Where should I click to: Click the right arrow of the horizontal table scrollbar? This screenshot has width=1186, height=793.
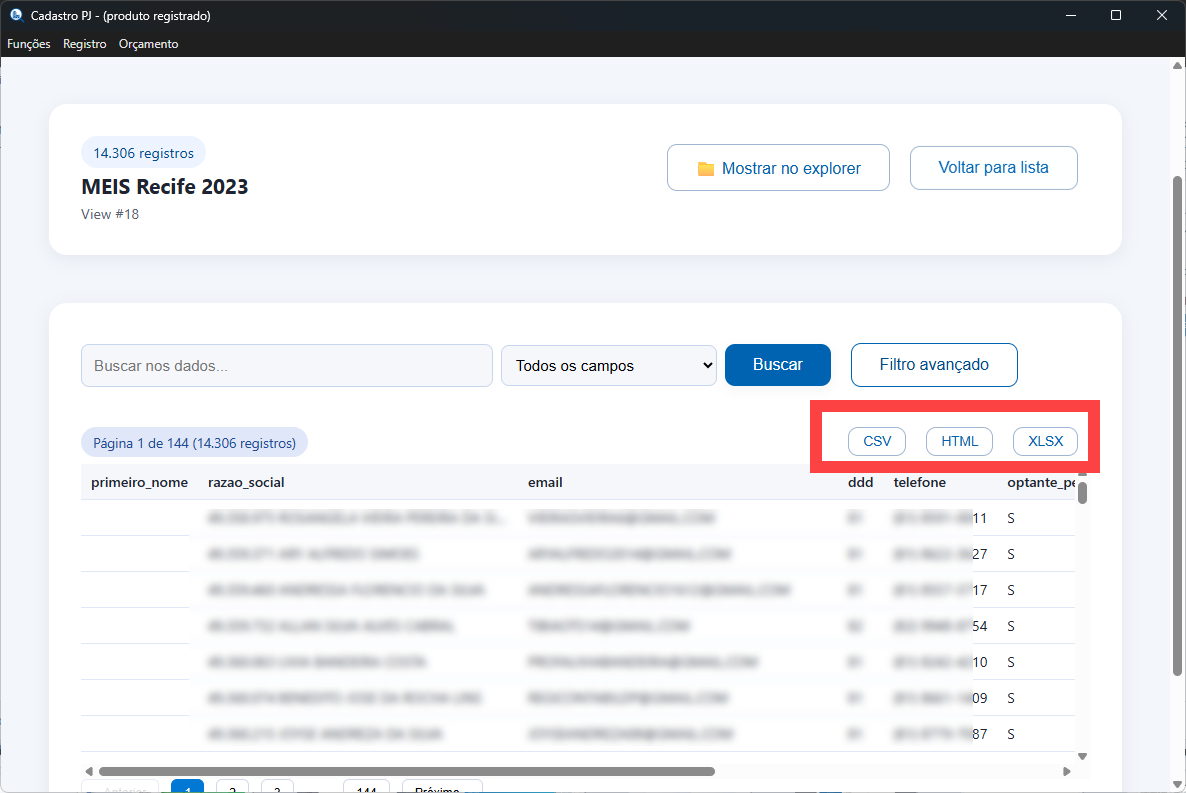tap(1066, 771)
